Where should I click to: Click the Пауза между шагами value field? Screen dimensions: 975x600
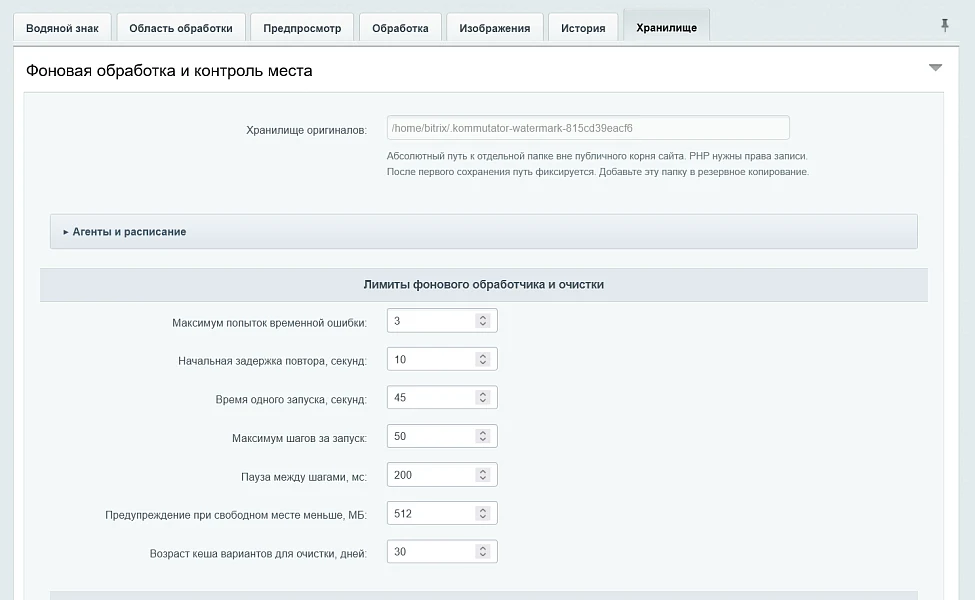pyautogui.click(x=442, y=475)
